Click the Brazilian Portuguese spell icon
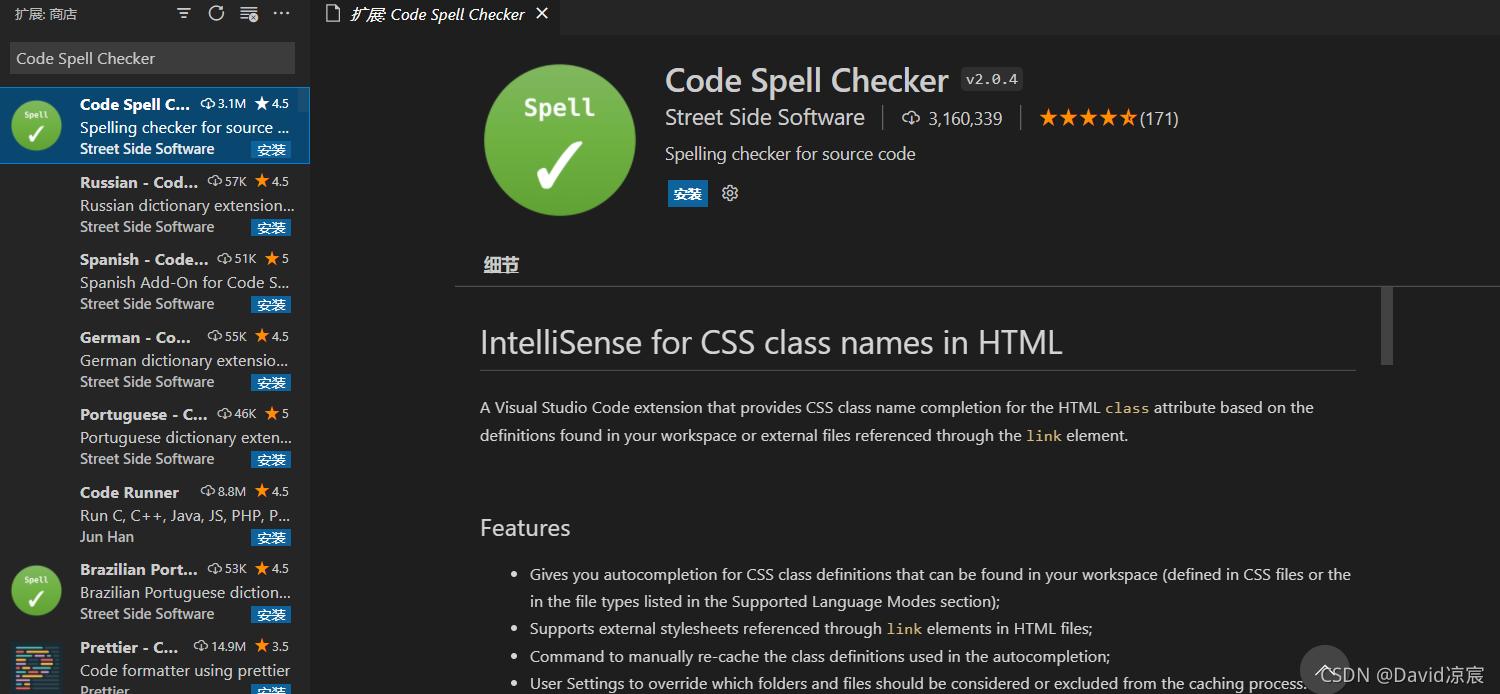Screen dimensions: 1500x694 pos(36,591)
